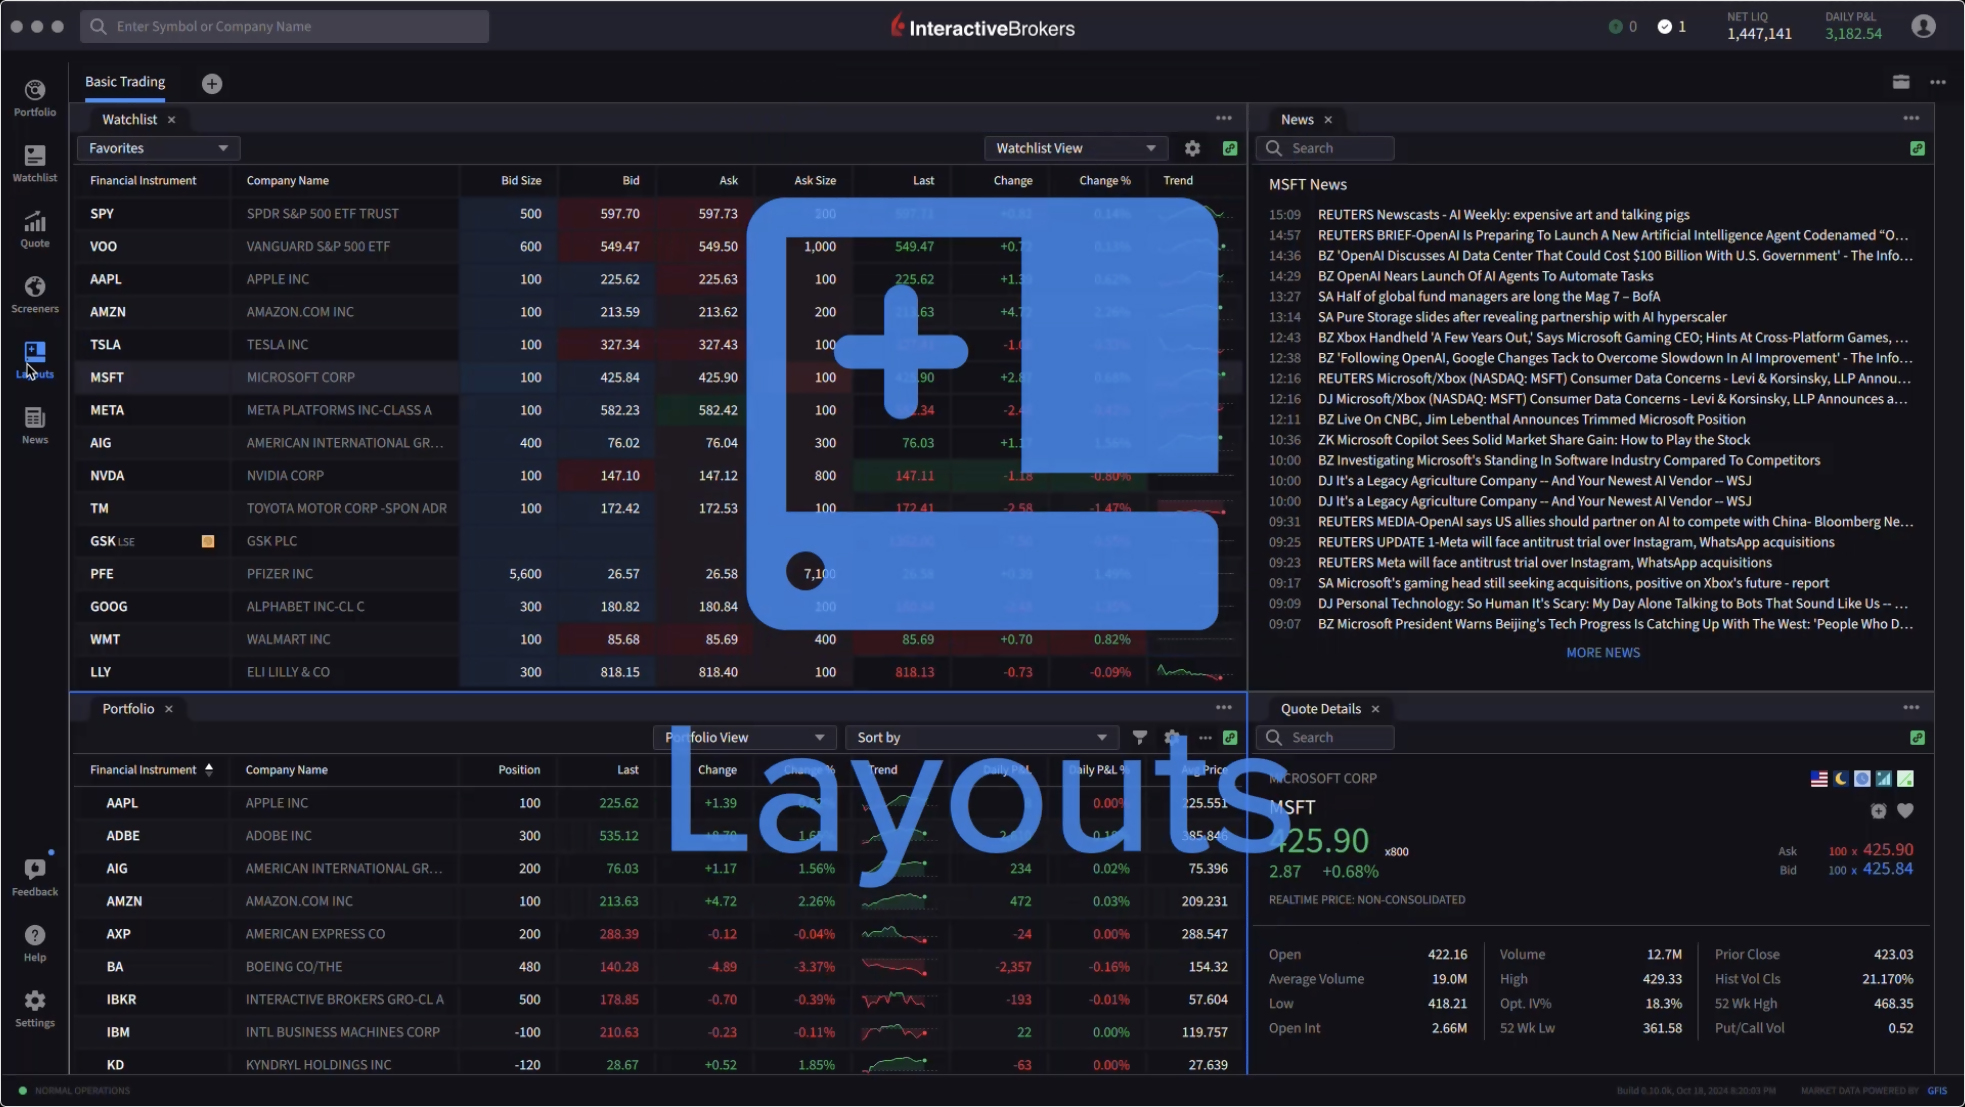Add a new trading tab with the plus button
Screen dimensions: 1965x1107
[211, 83]
